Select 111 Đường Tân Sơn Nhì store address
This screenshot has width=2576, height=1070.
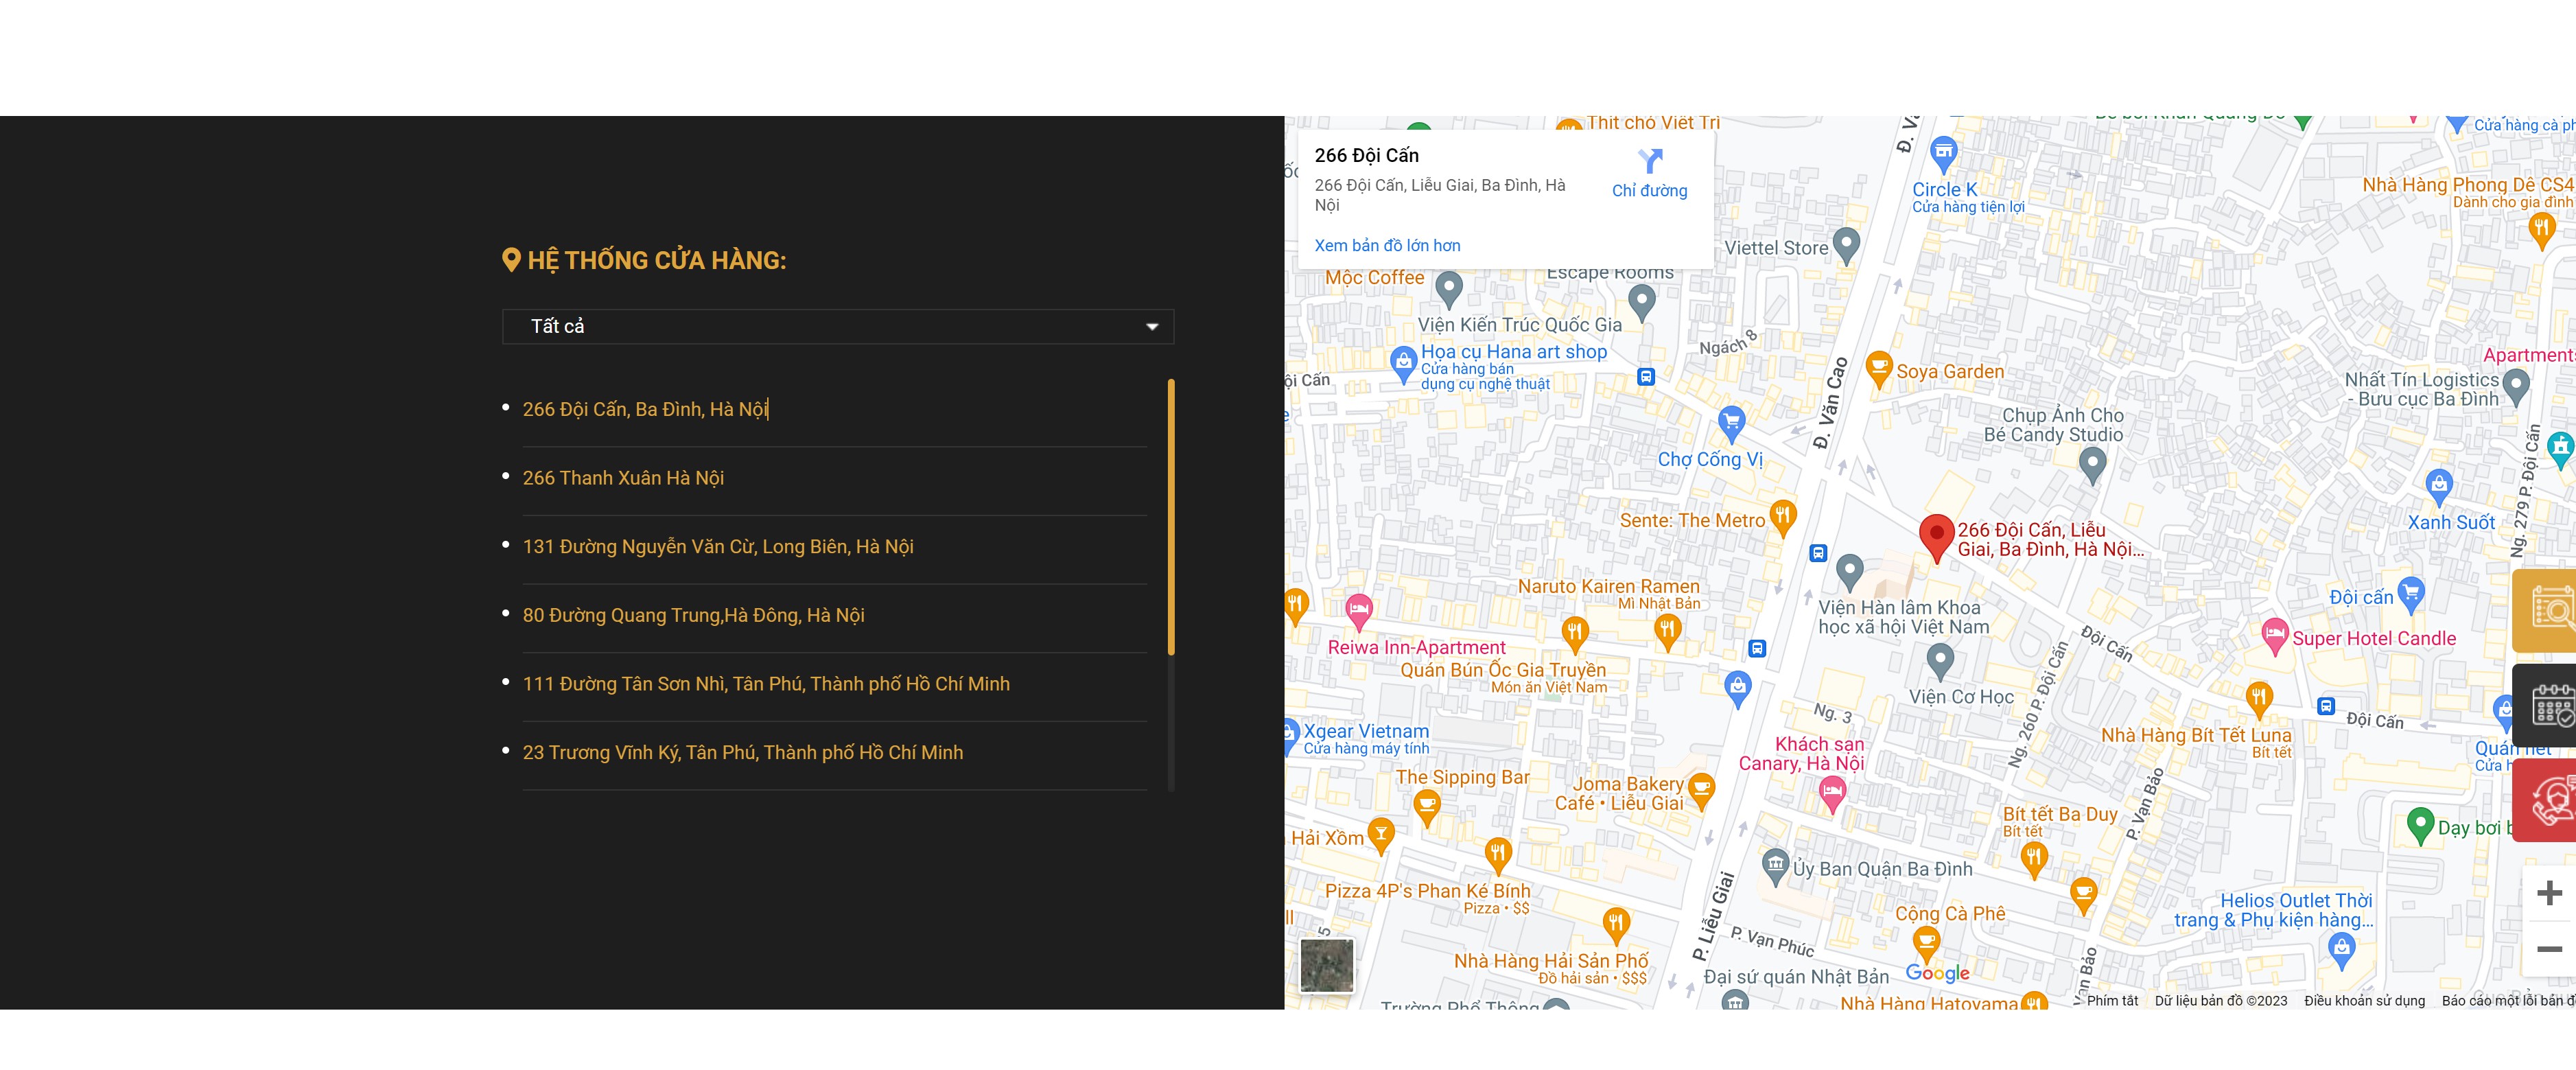765,684
